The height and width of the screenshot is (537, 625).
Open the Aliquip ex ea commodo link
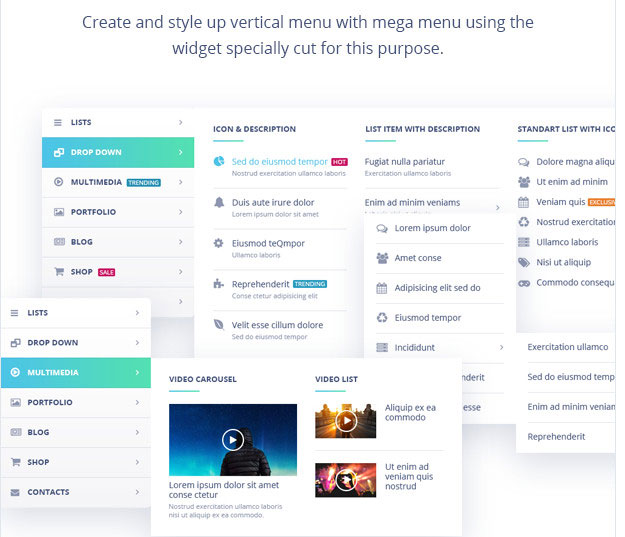click(x=410, y=413)
